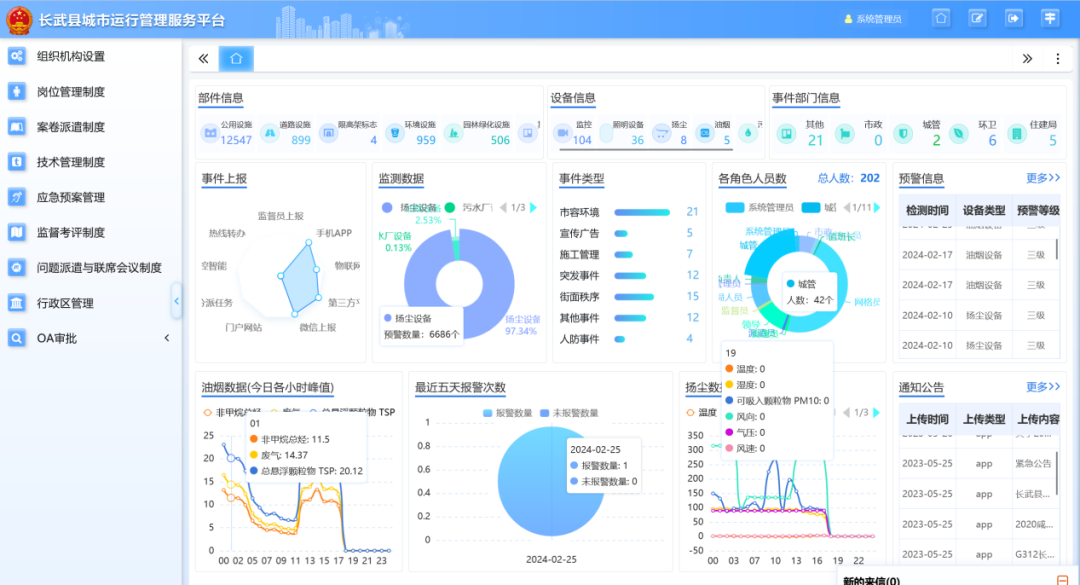
Task: Click 更多>> link in 通知公告 panel
Action: [x=1043, y=387]
